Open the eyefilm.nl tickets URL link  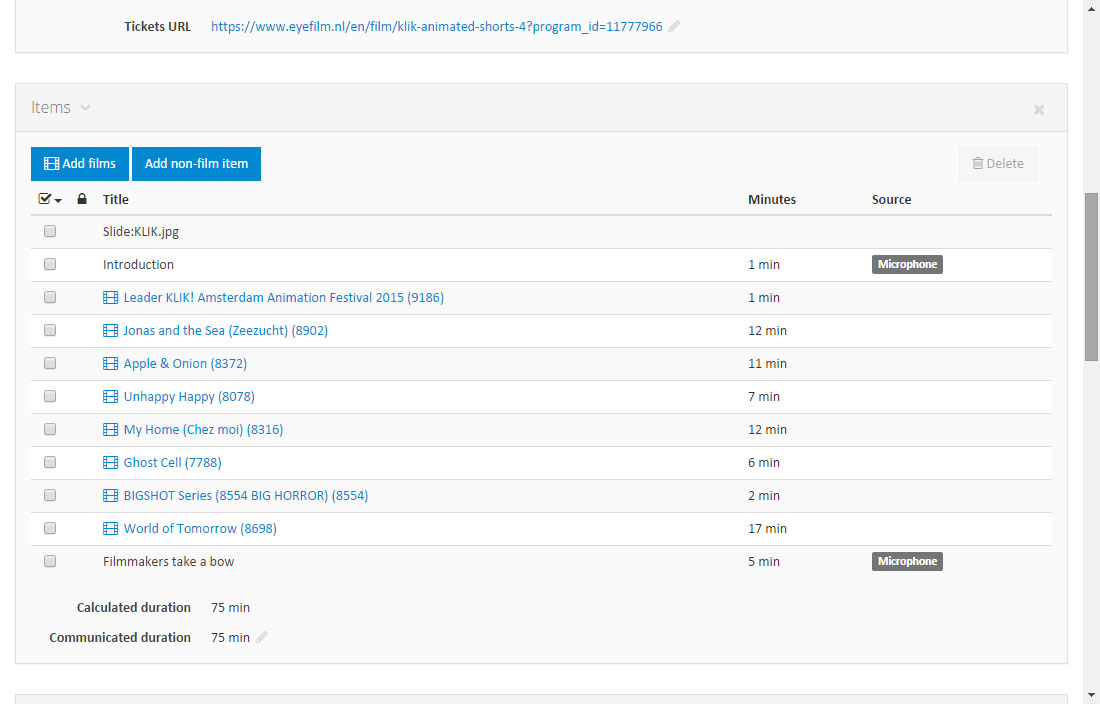(x=436, y=27)
